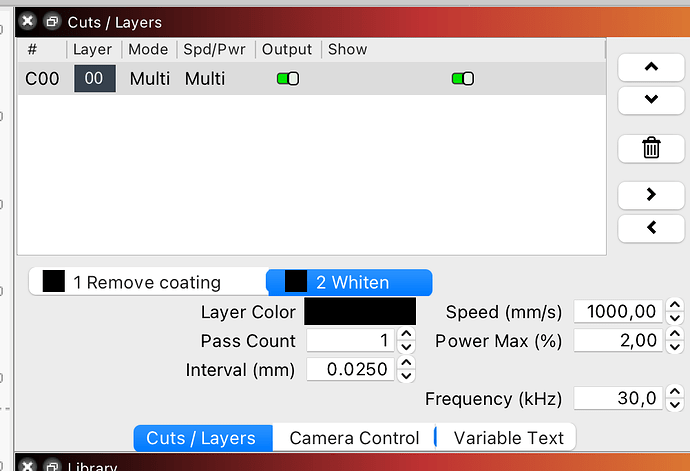Undock the Cuts / Layers panel
Image resolution: width=690 pixels, height=471 pixels.
pos(52,21)
